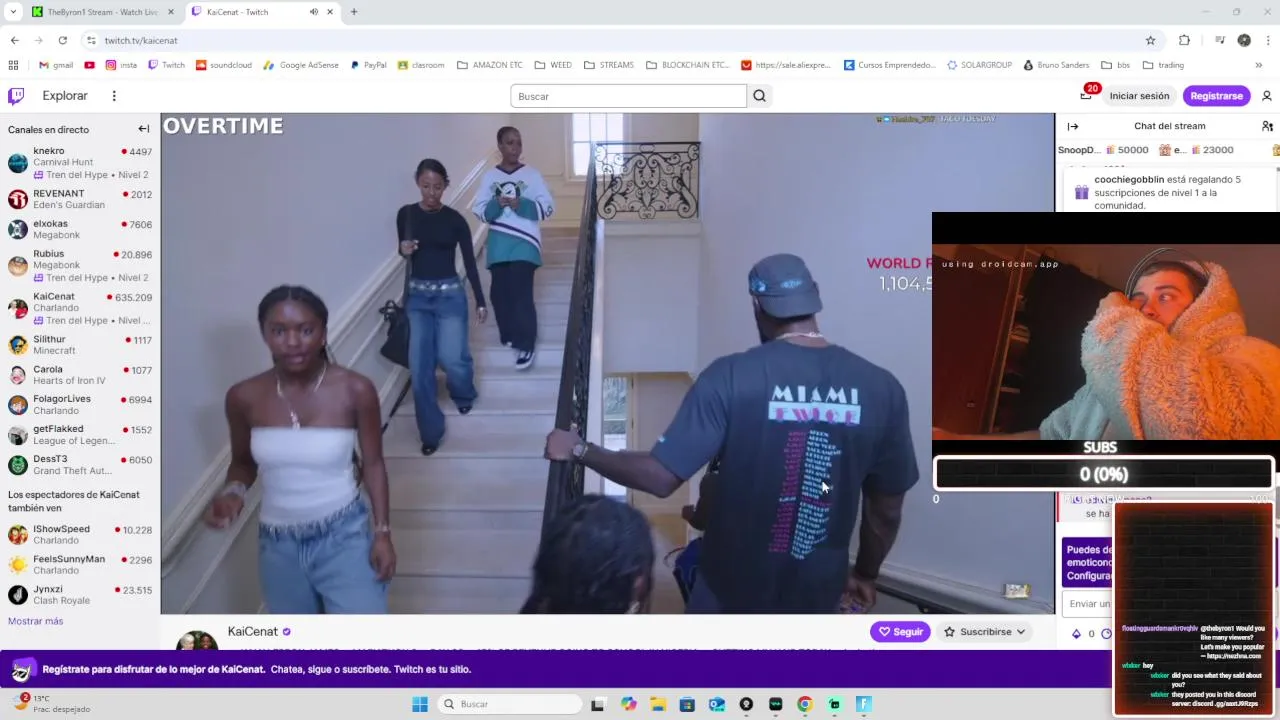This screenshot has height=720, width=1280.
Task: Open the SOLARGROUP bookmark
Action: tap(979, 65)
